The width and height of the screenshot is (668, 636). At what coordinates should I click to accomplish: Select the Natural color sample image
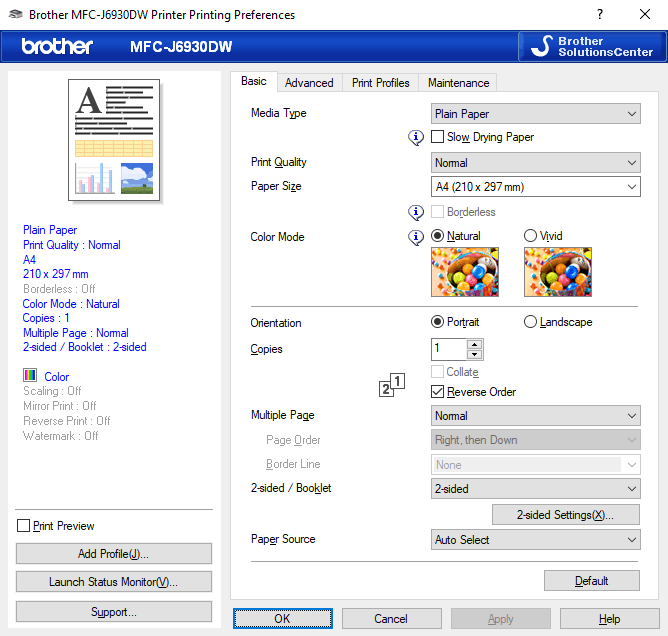pos(465,272)
